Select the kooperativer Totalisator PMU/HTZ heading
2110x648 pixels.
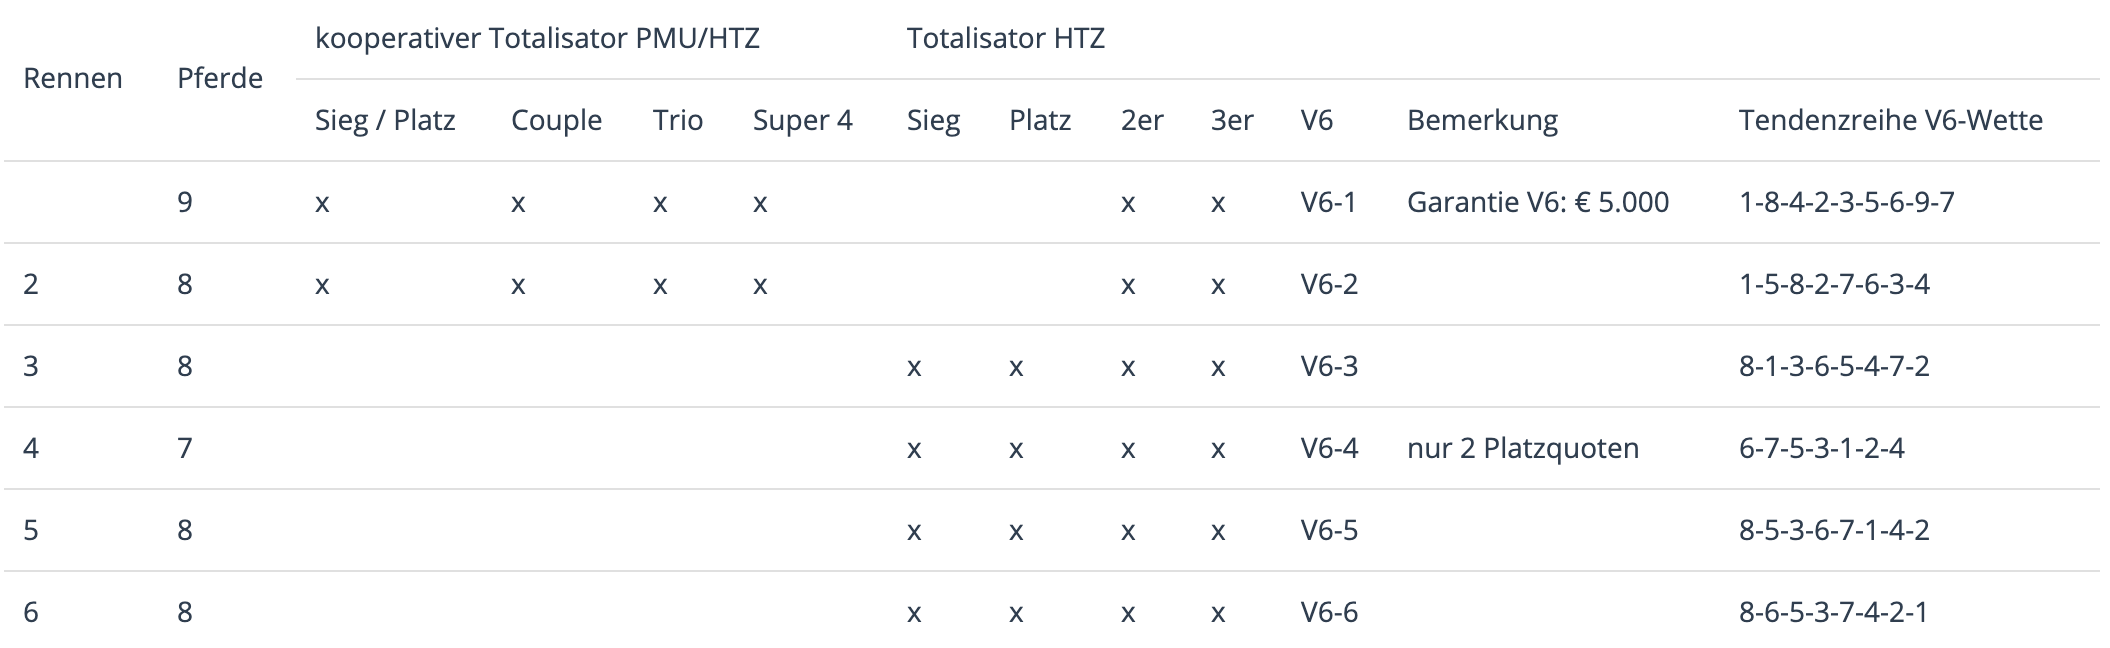click(537, 38)
